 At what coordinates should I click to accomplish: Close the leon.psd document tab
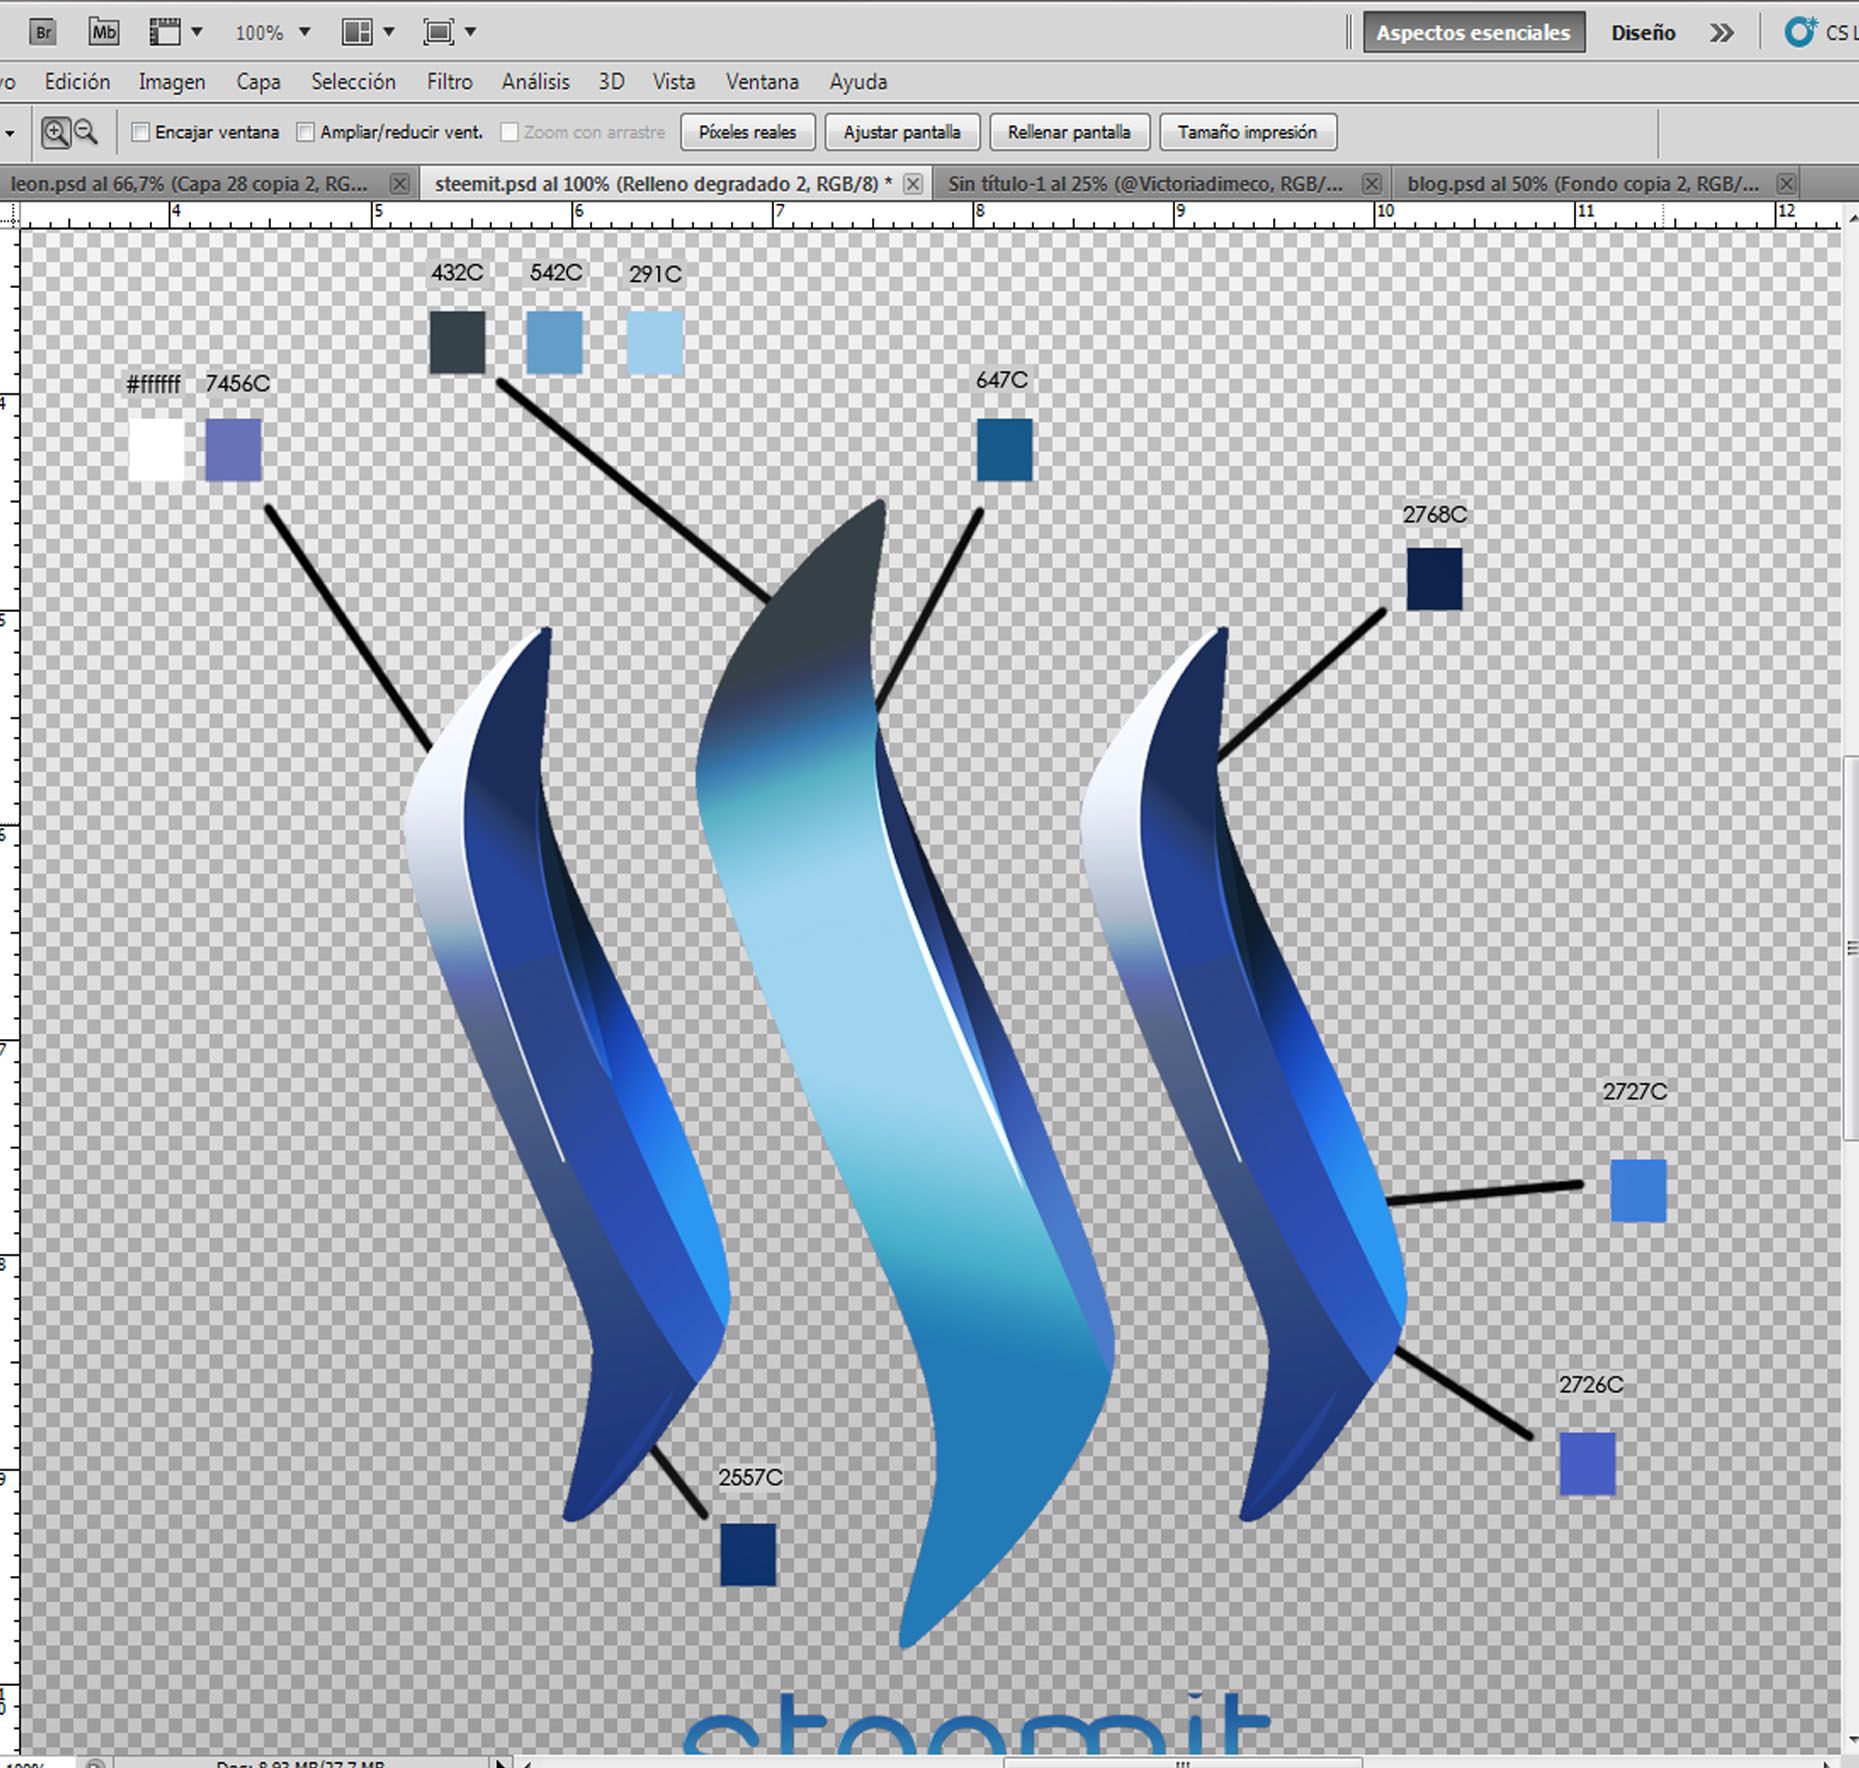399,184
